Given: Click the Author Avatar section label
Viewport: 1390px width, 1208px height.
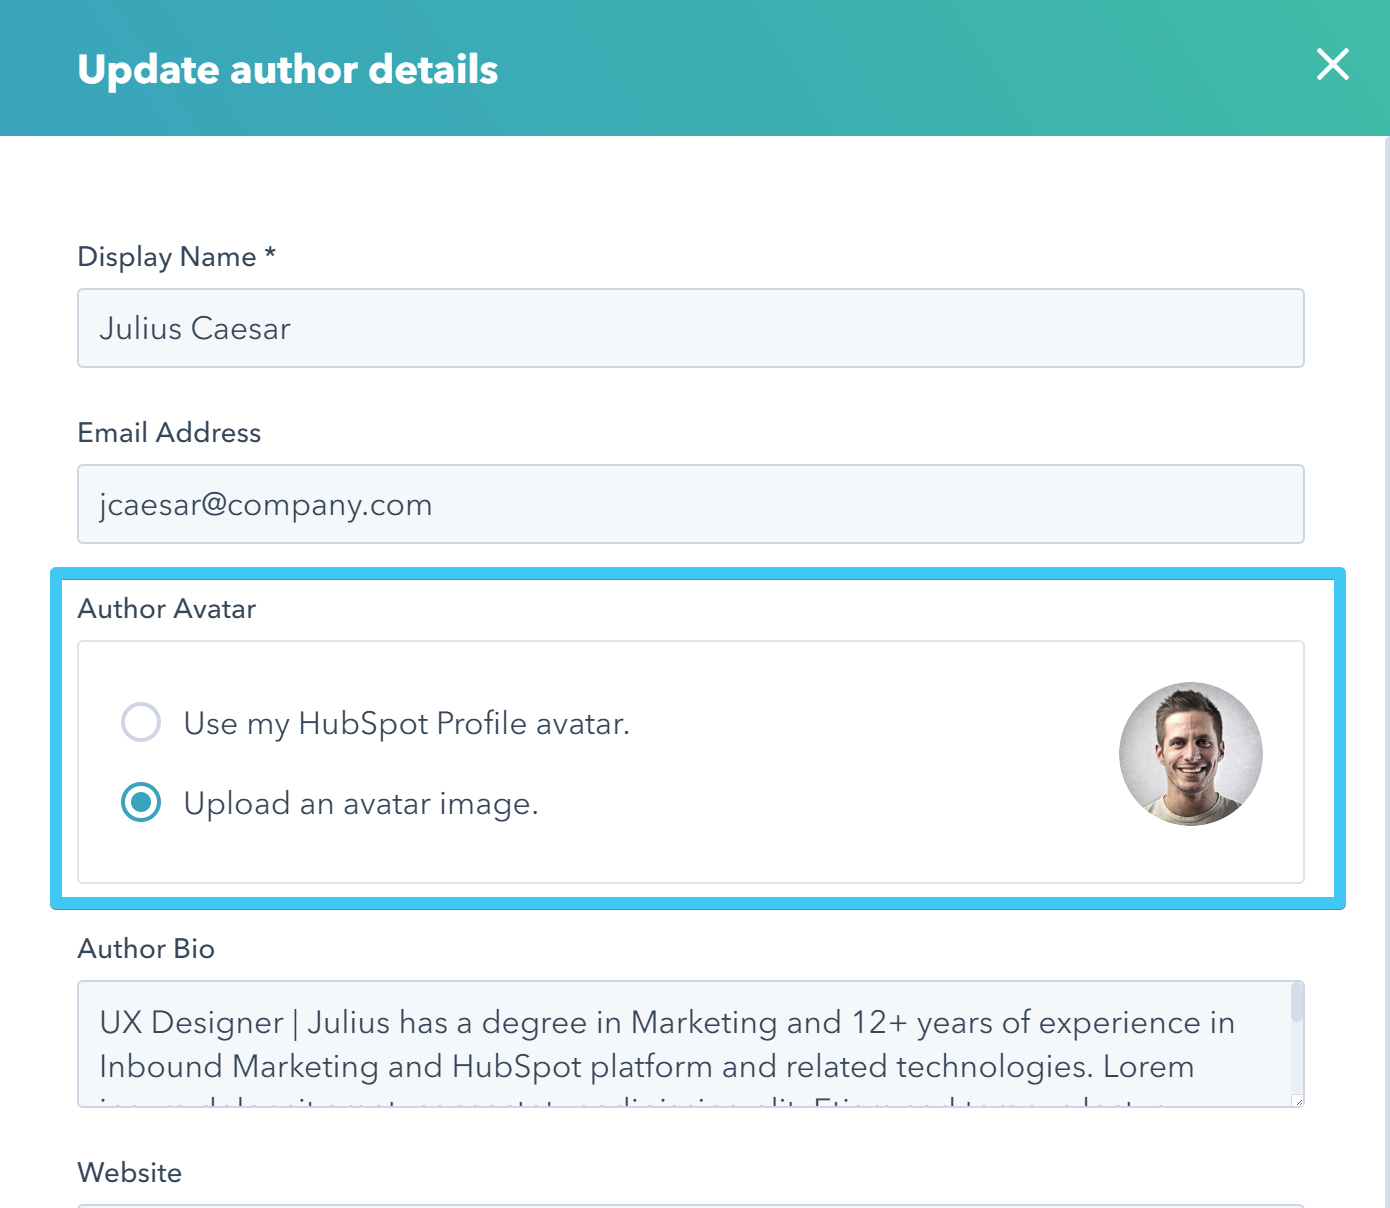Looking at the screenshot, I should point(166,609).
